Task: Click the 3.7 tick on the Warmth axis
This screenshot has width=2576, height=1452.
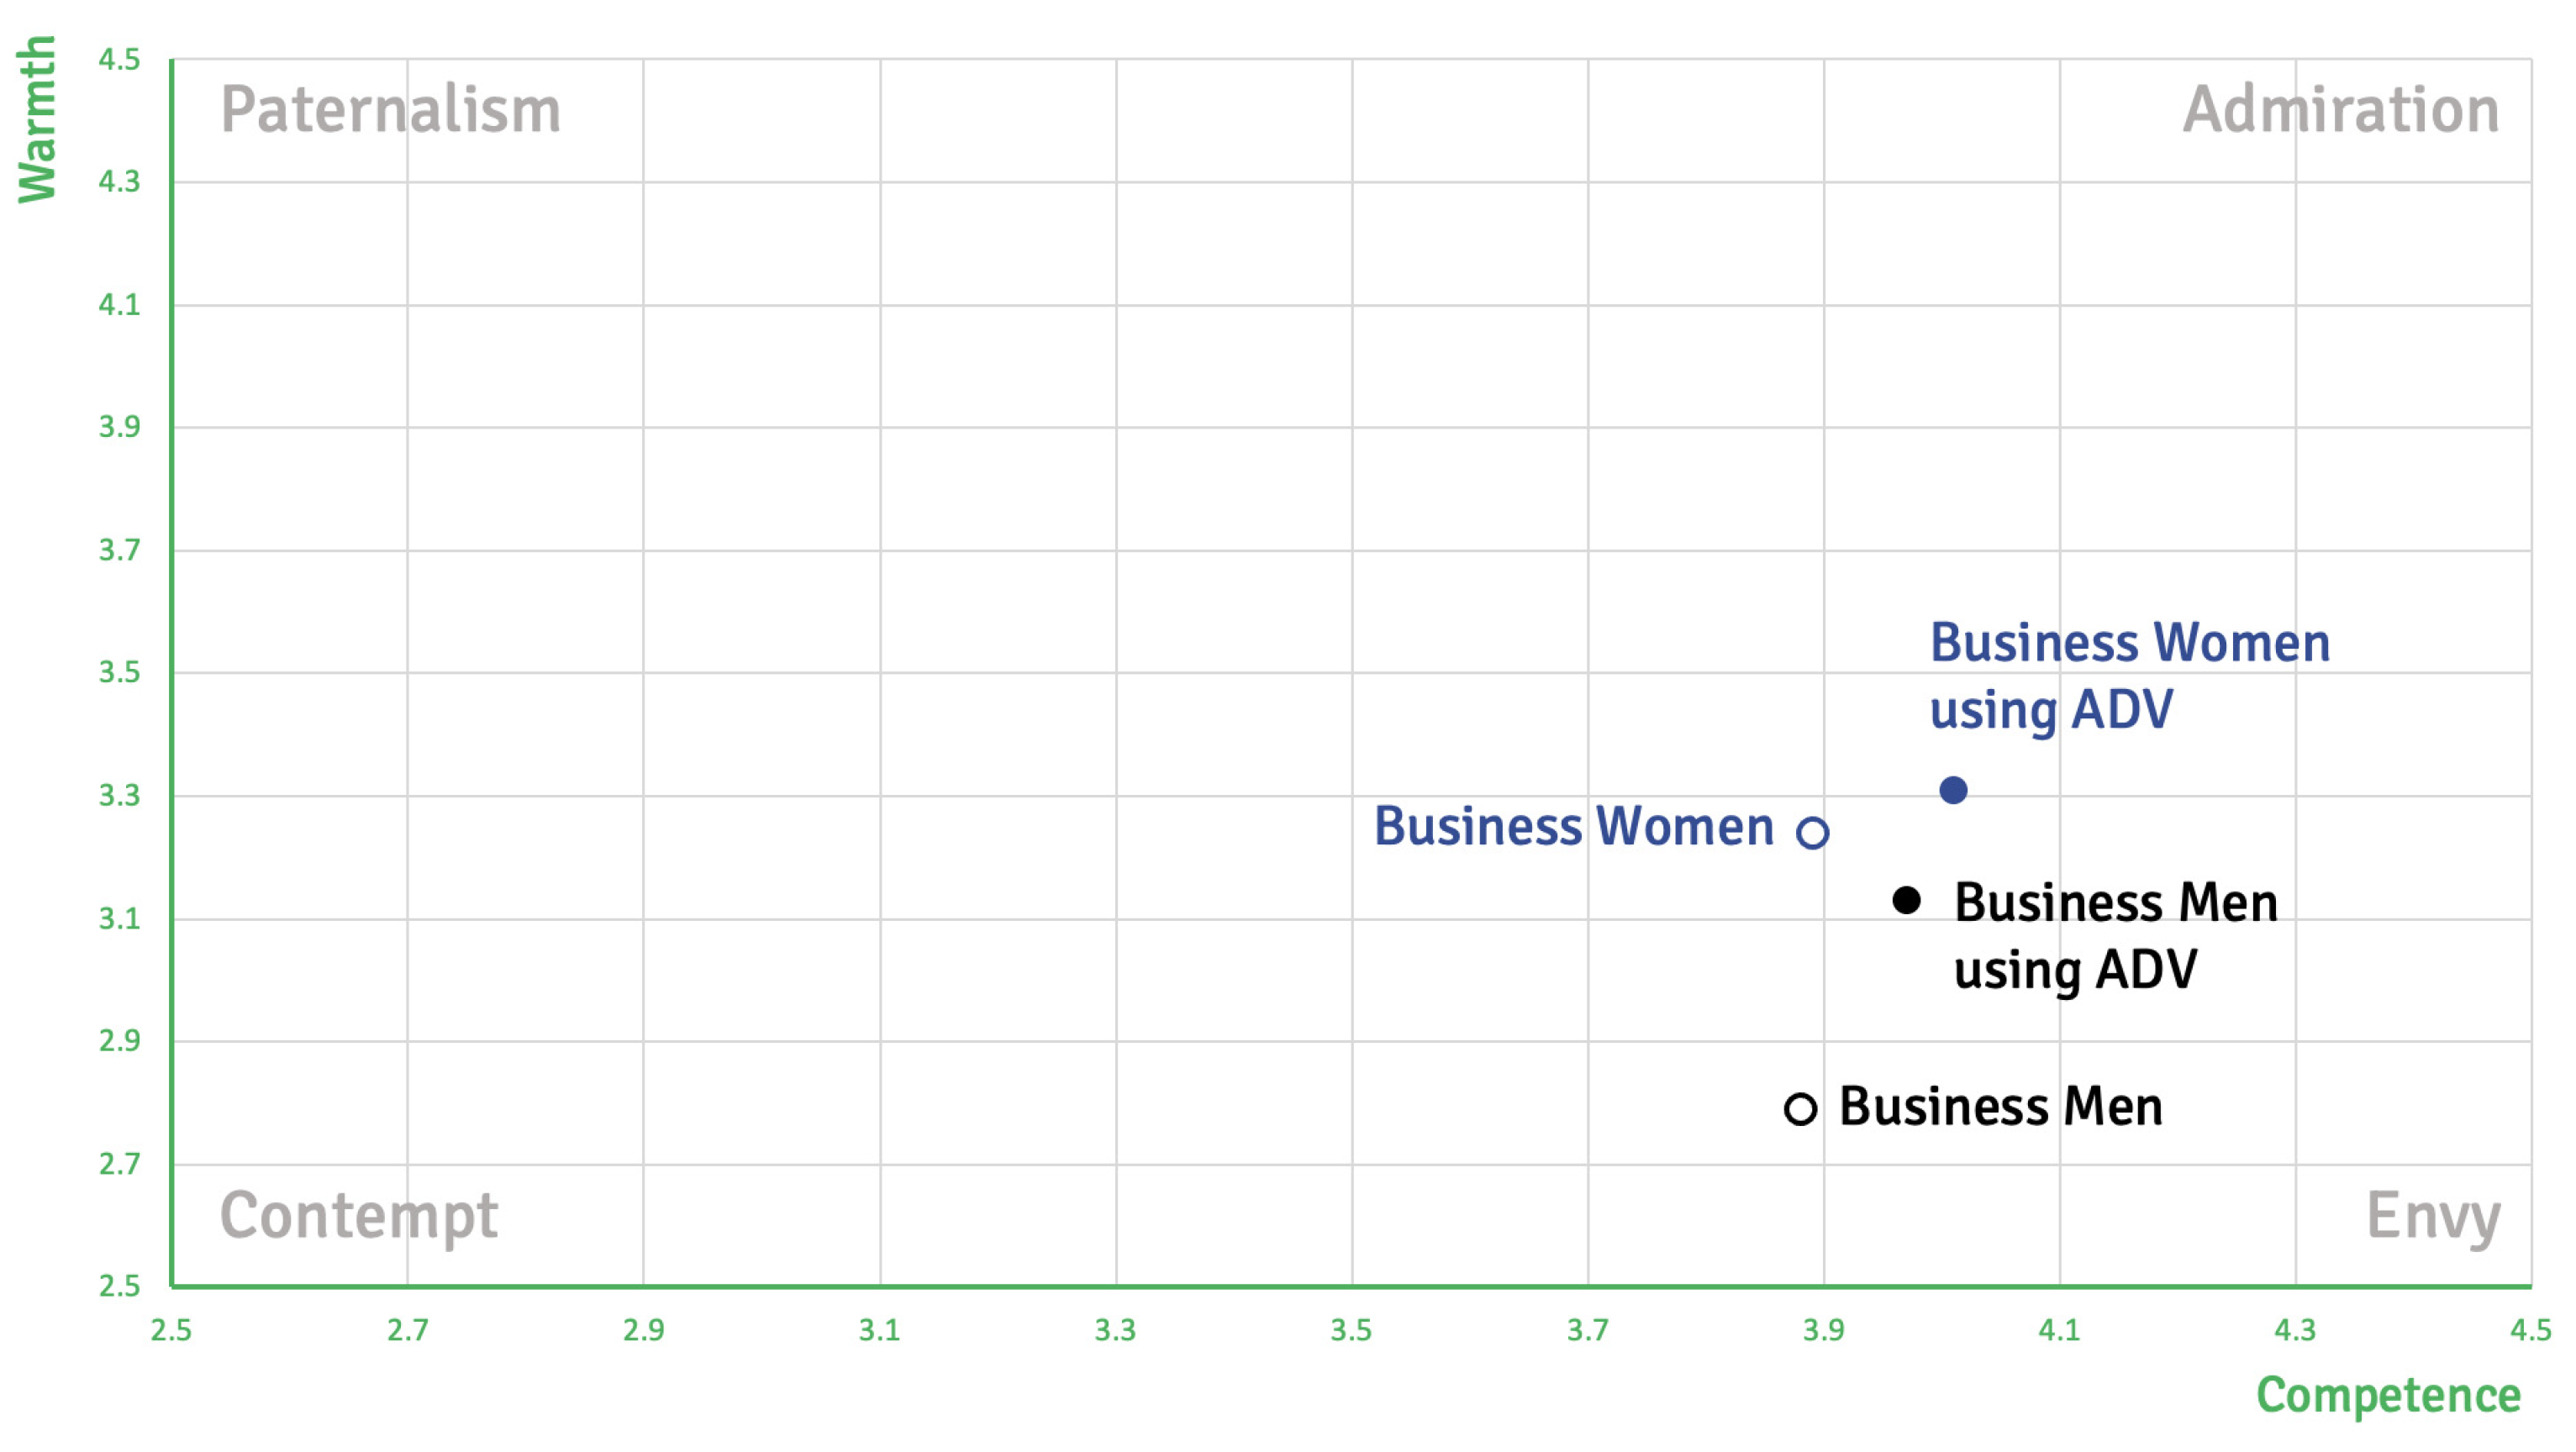Action: pyautogui.click(x=119, y=550)
